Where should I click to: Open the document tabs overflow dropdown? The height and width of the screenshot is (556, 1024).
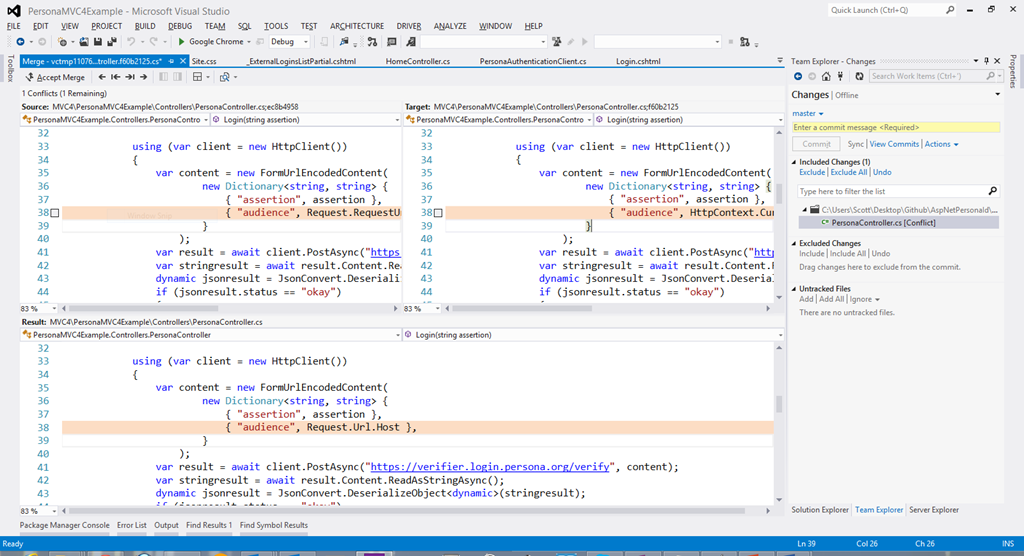[x=780, y=61]
